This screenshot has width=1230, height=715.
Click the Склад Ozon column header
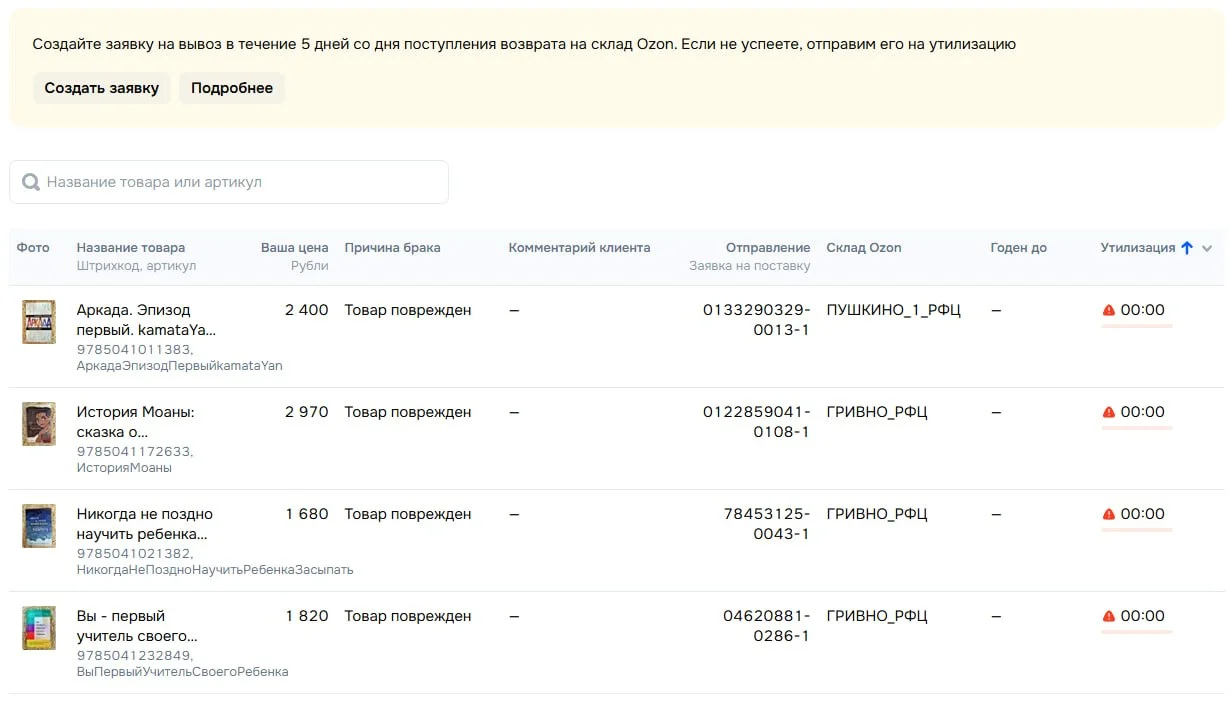point(864,248)
